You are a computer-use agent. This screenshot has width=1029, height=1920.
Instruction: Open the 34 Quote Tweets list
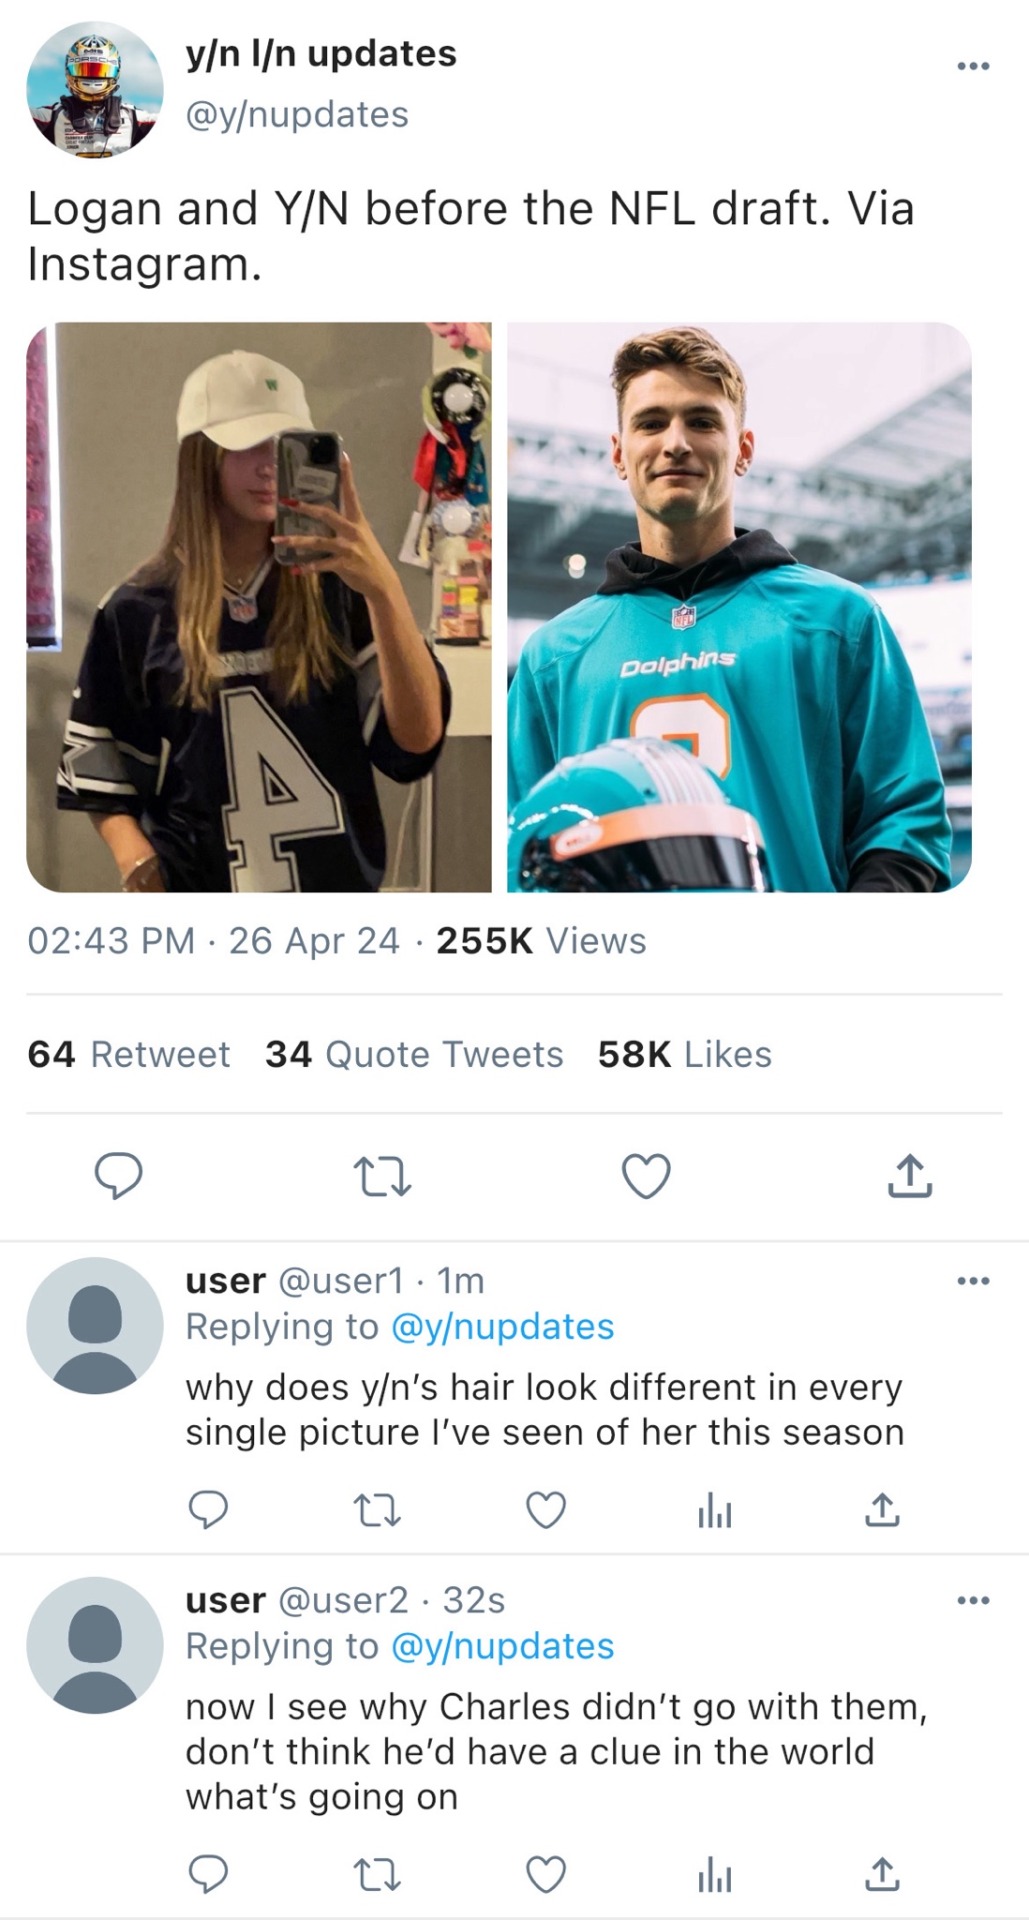414,1054
